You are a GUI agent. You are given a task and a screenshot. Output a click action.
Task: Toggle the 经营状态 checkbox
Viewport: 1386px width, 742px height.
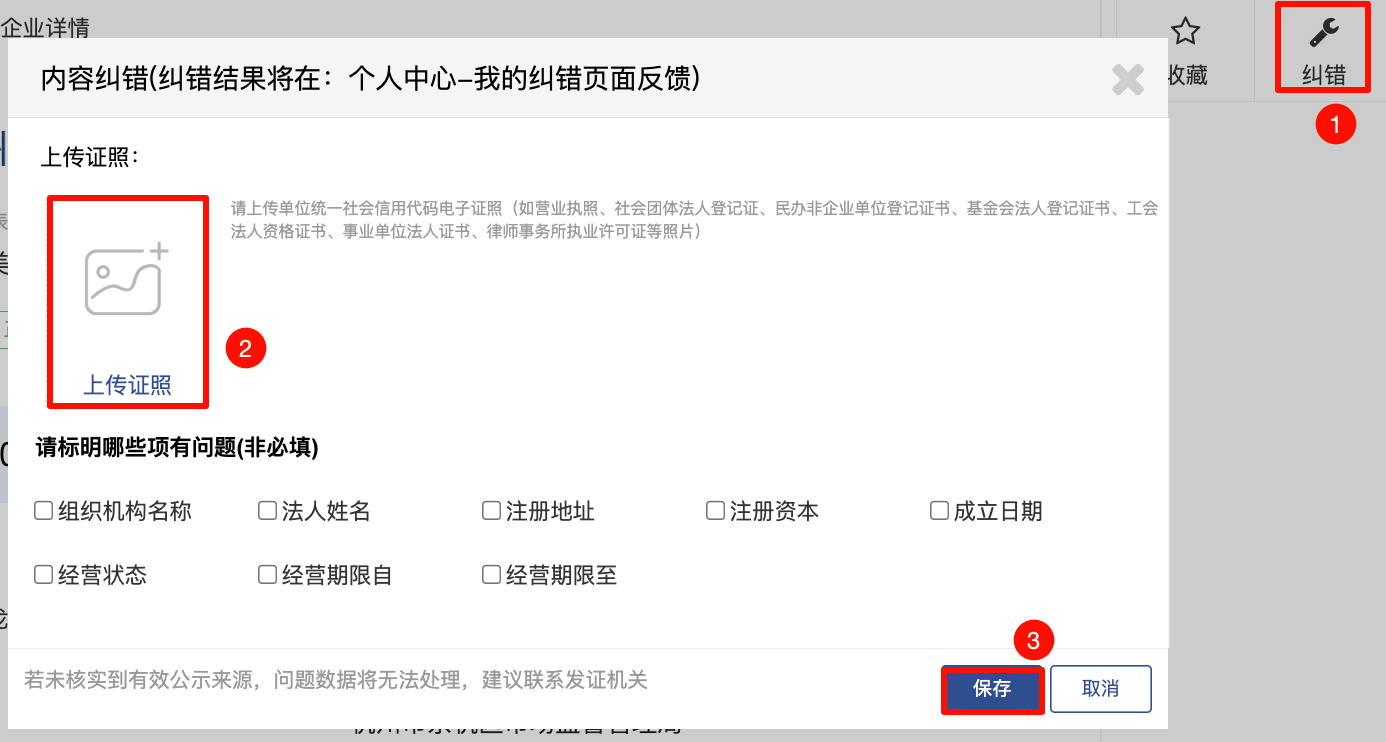point(44,575)
